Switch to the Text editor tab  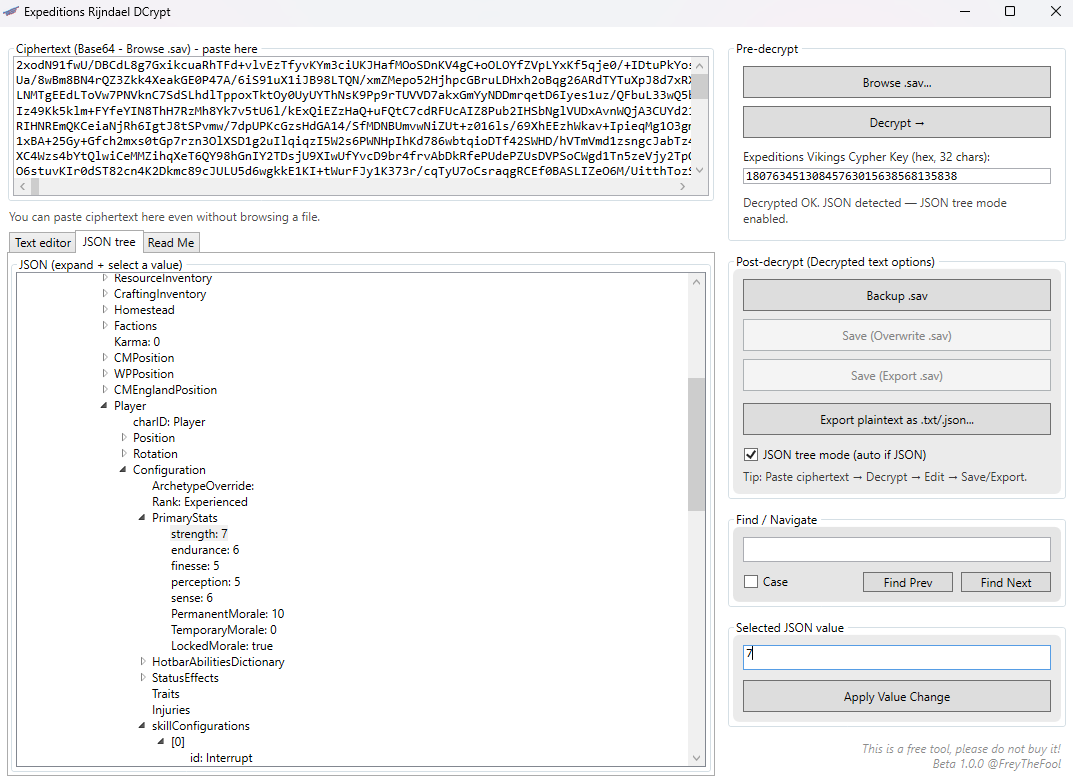(42, 242)
